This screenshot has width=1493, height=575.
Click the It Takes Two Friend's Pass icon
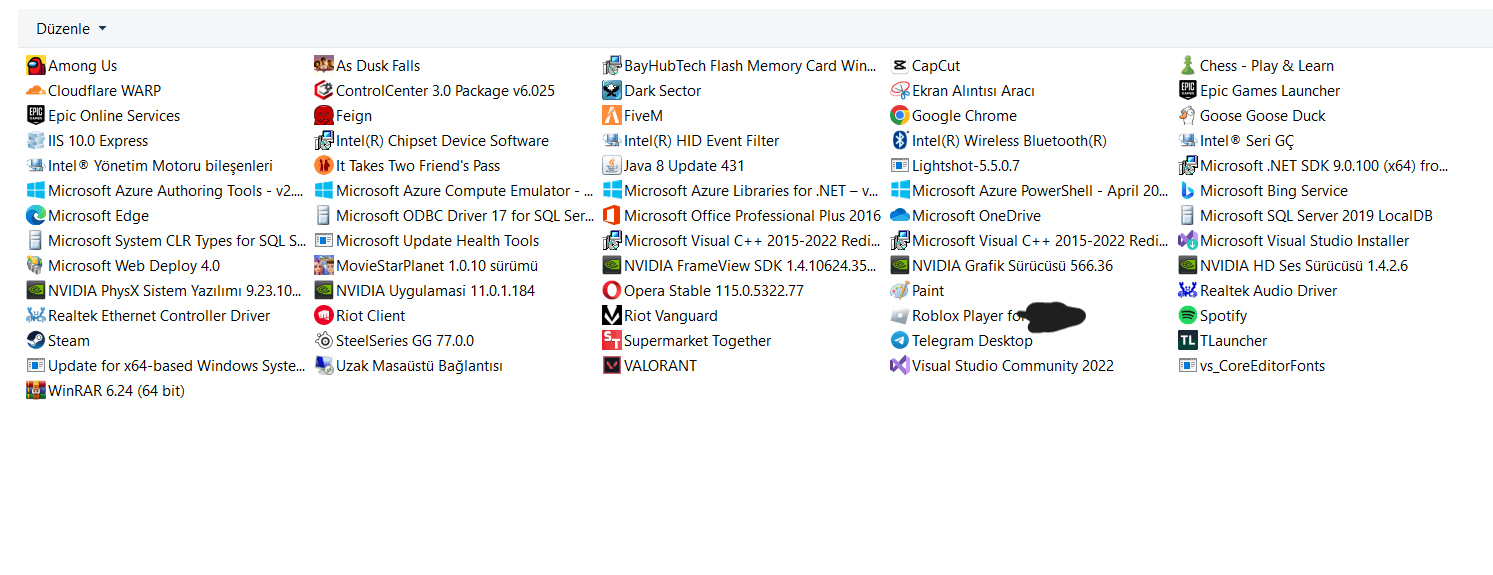(x=324, y=166)
